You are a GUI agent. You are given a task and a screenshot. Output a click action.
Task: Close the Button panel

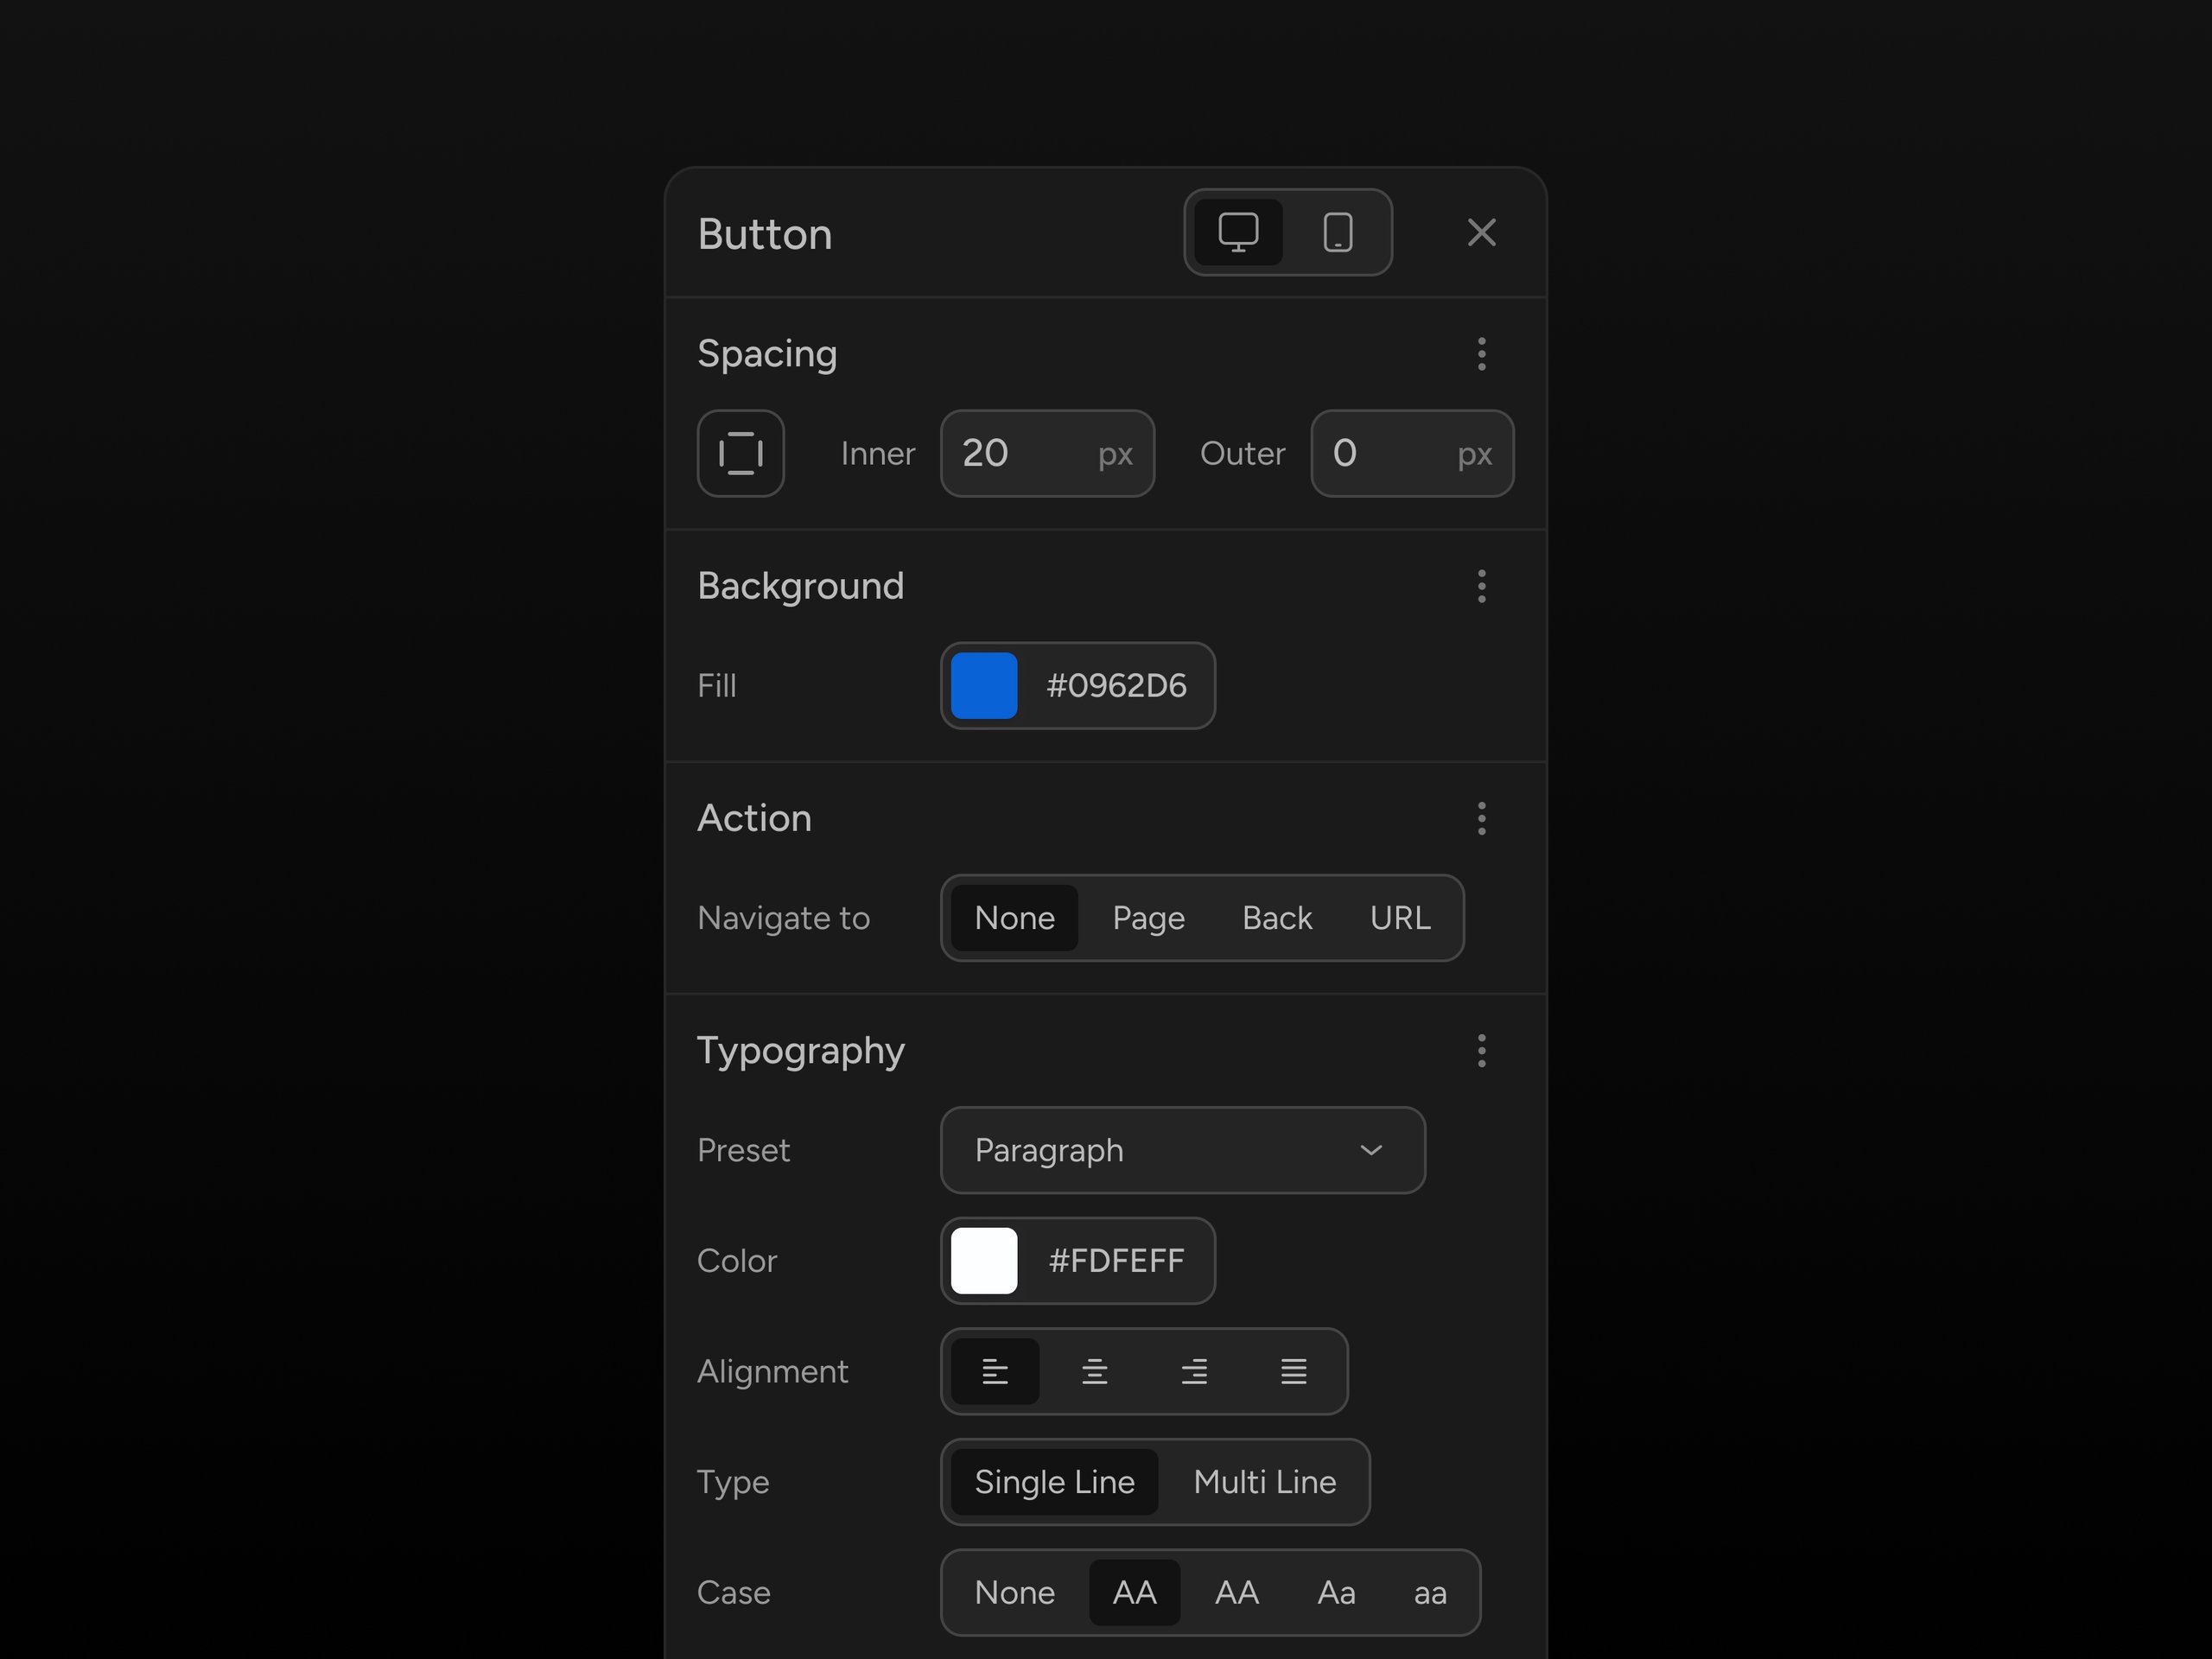[x=1481, y=232]
